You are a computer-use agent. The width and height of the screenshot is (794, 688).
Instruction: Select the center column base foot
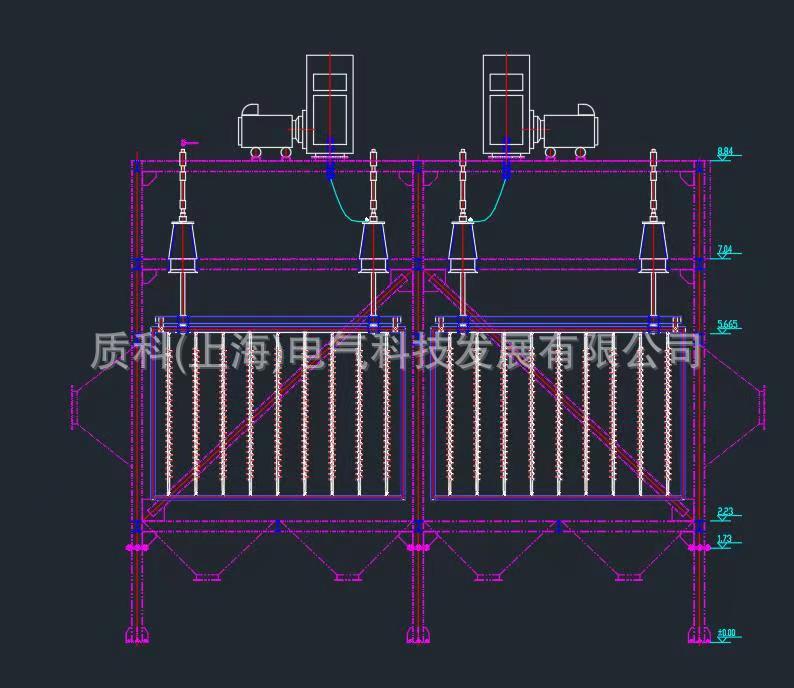(x=418, y=634)
